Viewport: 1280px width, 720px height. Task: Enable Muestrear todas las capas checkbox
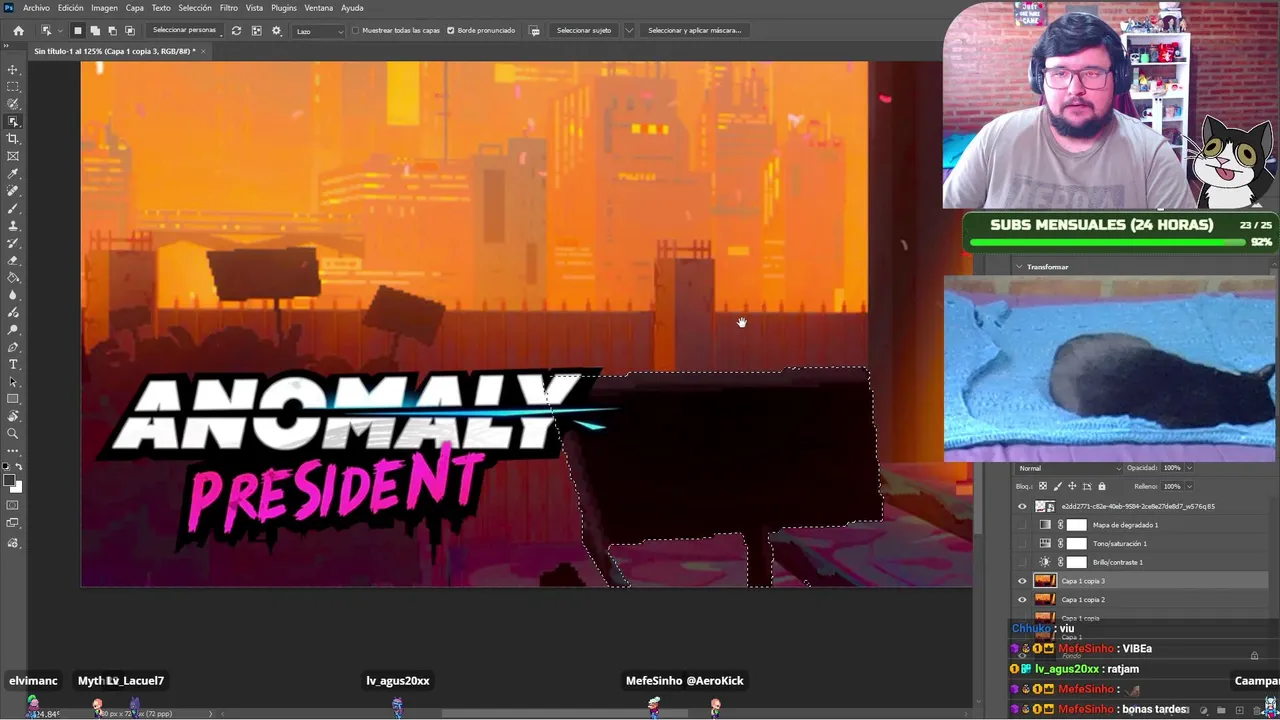[357, 31]
